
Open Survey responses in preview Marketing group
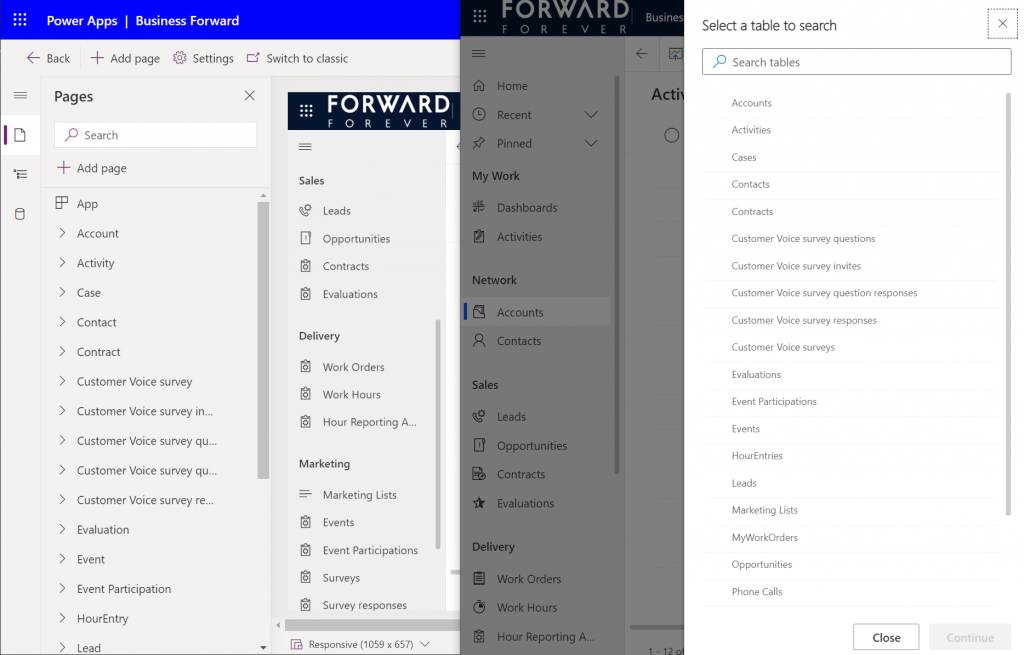point(364,605)
